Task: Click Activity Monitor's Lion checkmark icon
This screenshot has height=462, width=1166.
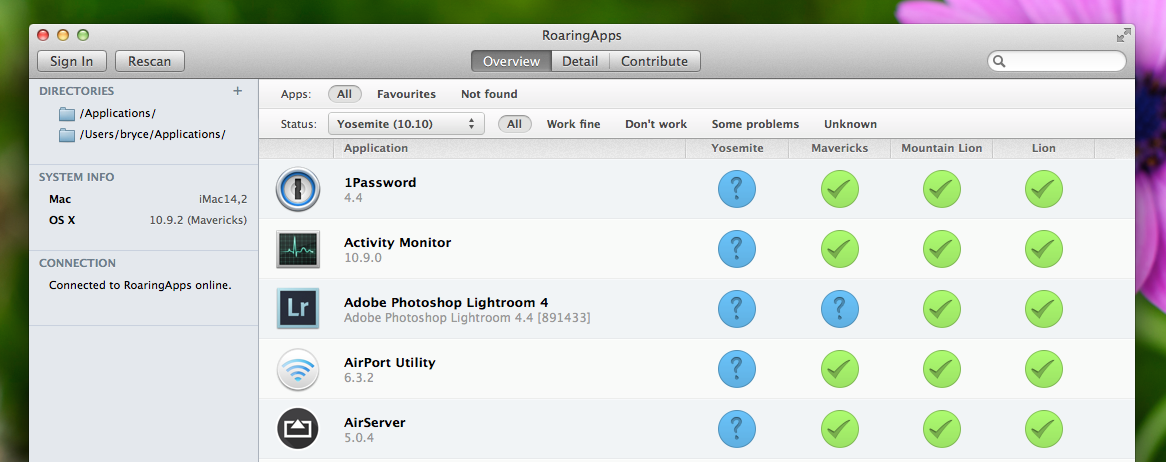Action: (x=1043, y=249)
